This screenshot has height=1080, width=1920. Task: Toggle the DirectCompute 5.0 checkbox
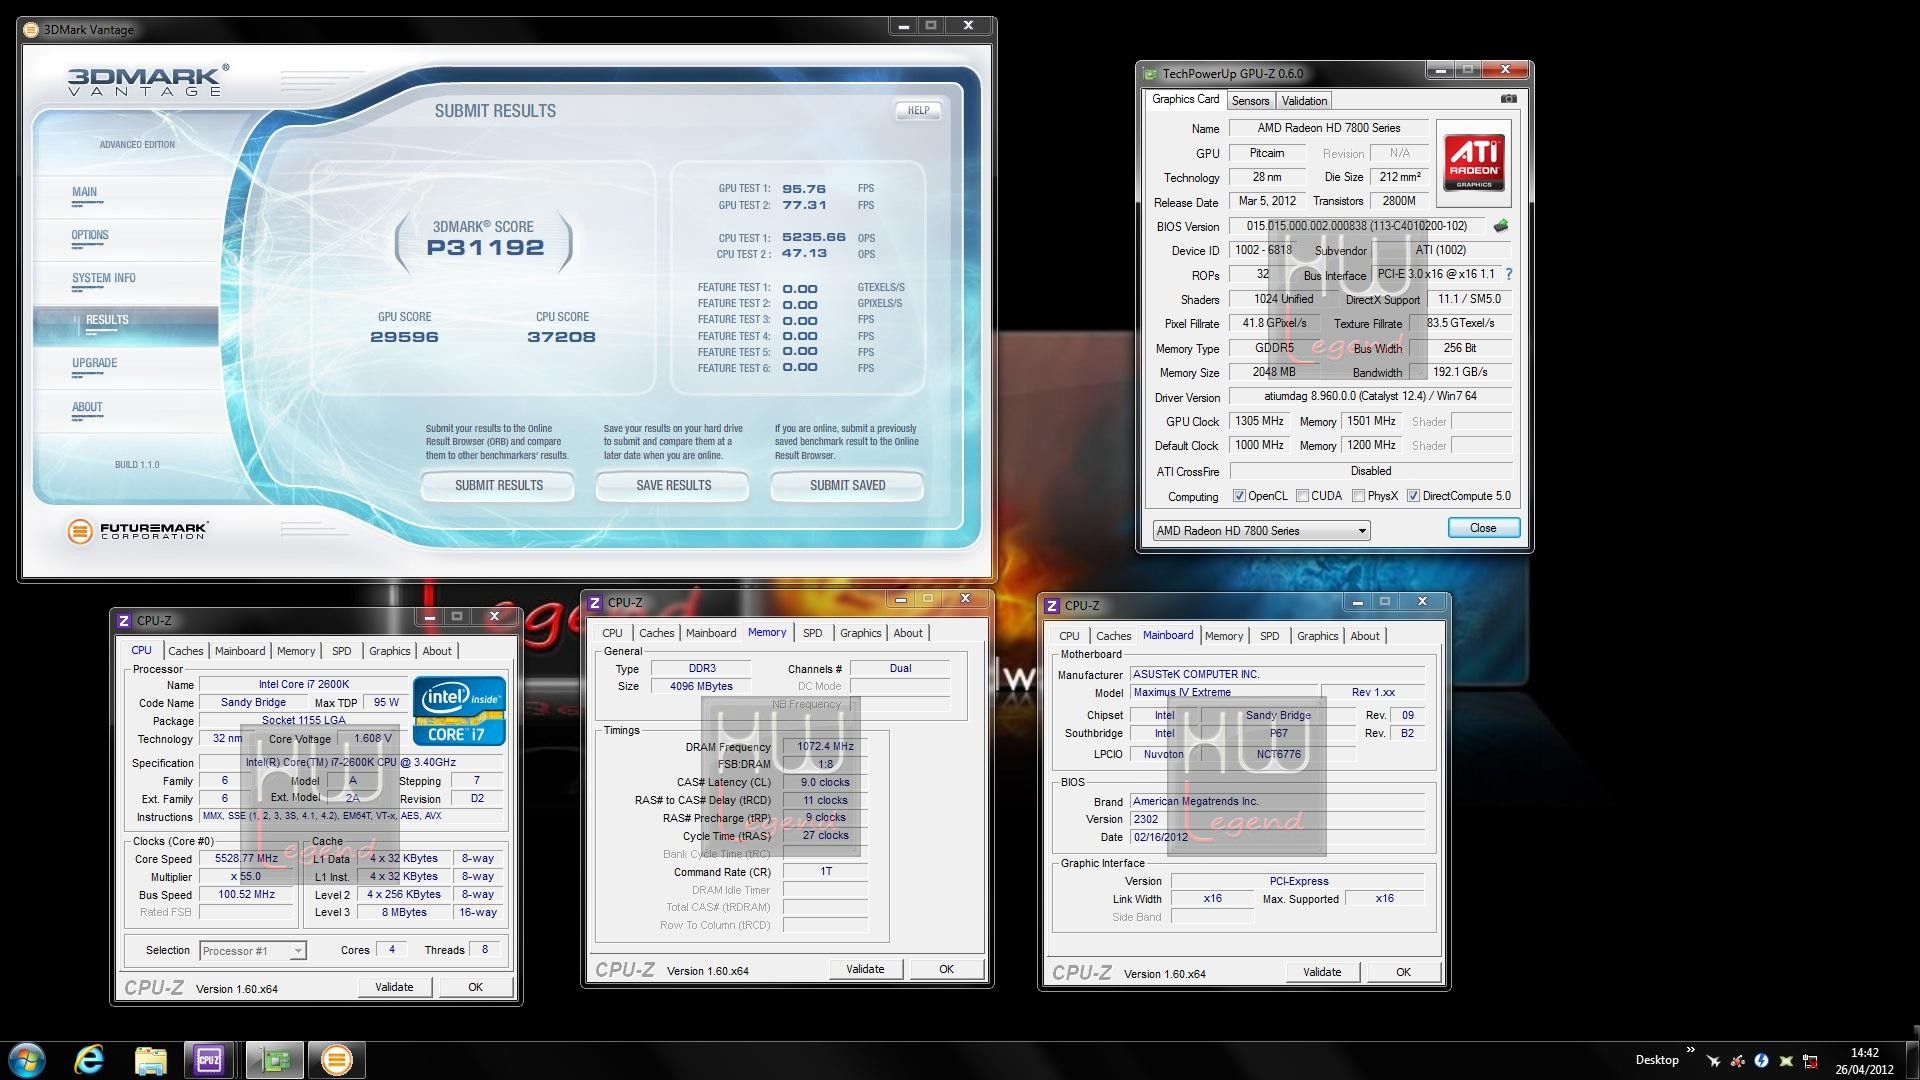click(1413, 496)
